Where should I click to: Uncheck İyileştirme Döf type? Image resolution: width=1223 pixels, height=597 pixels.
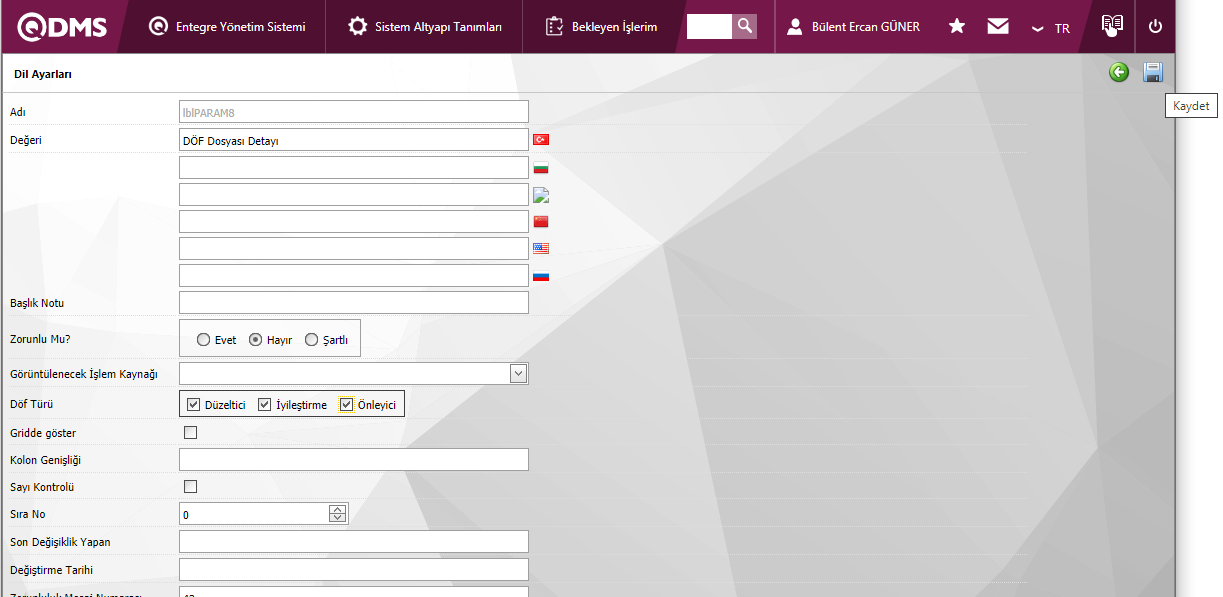(x=265, y=405)
